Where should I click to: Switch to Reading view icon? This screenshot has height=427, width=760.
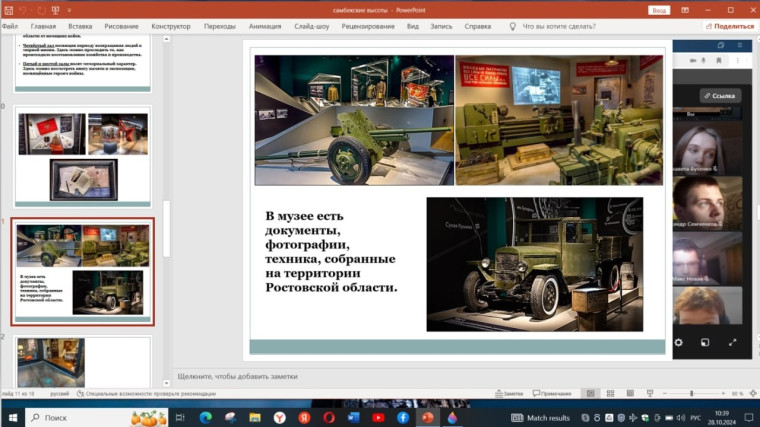(x=630, y=394)
